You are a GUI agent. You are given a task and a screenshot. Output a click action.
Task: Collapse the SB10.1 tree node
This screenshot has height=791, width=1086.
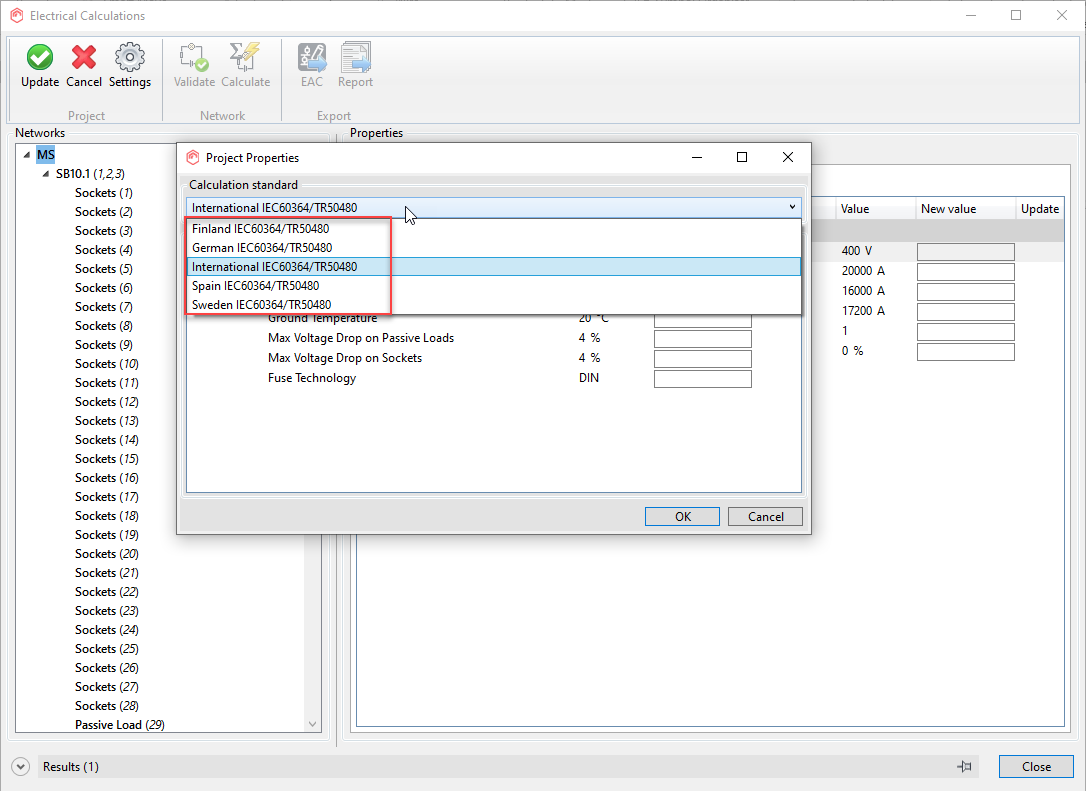[46, 174]
